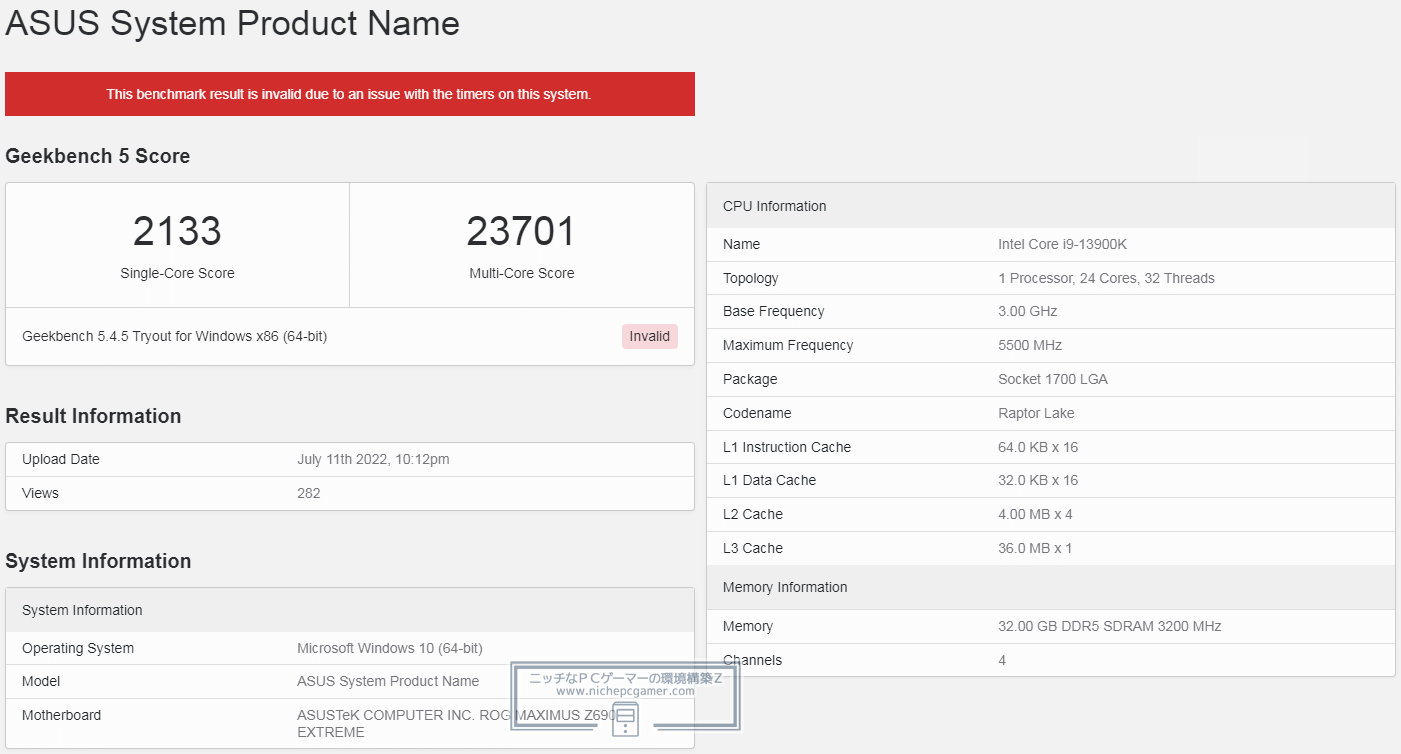Image resolution: width=1401 pixels, height=754 pixels.
Task: Click the L1 Data Cache label
Action: coord(770,480)
